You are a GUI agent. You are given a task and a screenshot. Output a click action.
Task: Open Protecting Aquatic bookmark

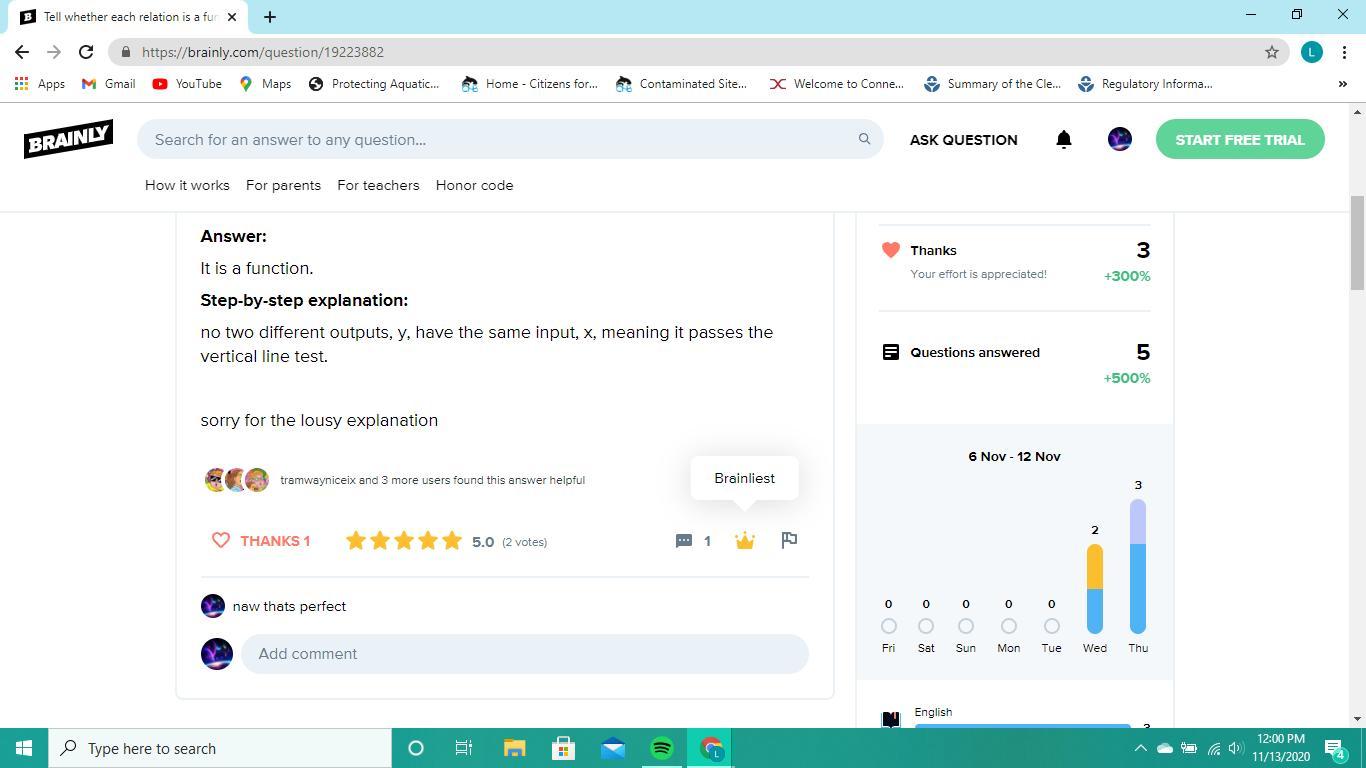click(374, 84)
